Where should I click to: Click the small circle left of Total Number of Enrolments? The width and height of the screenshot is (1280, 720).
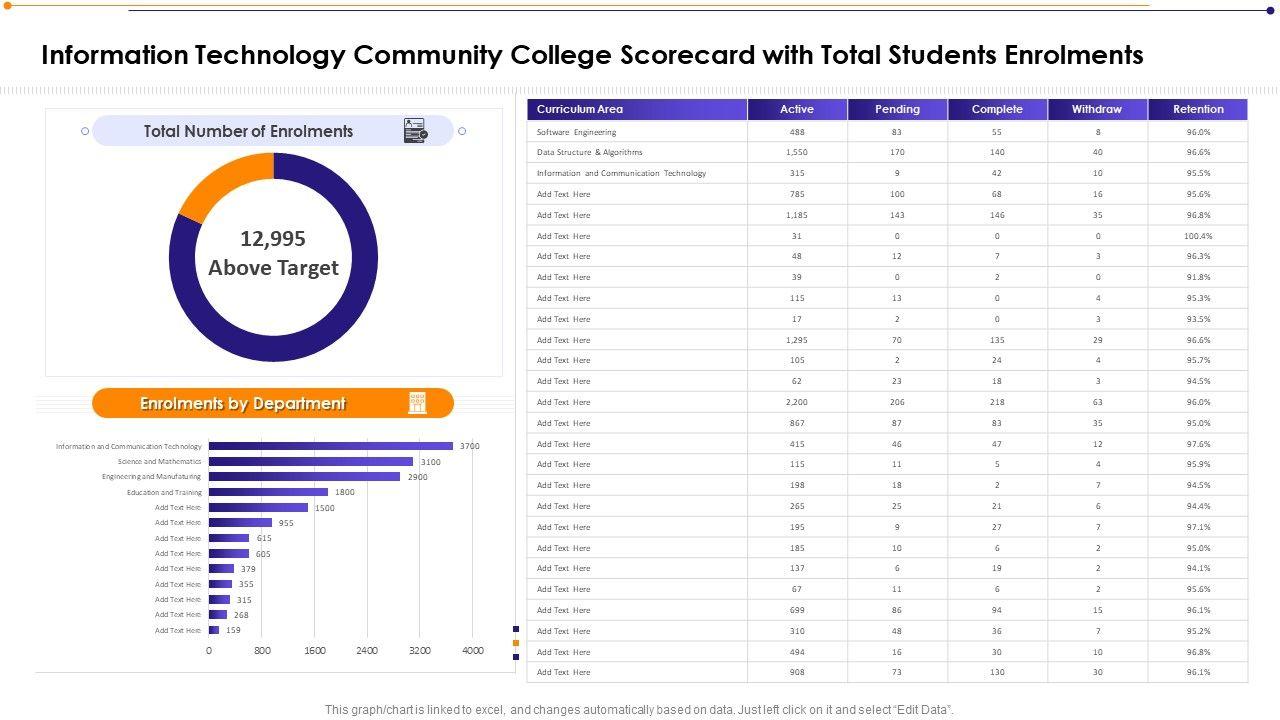coord(85,131)
